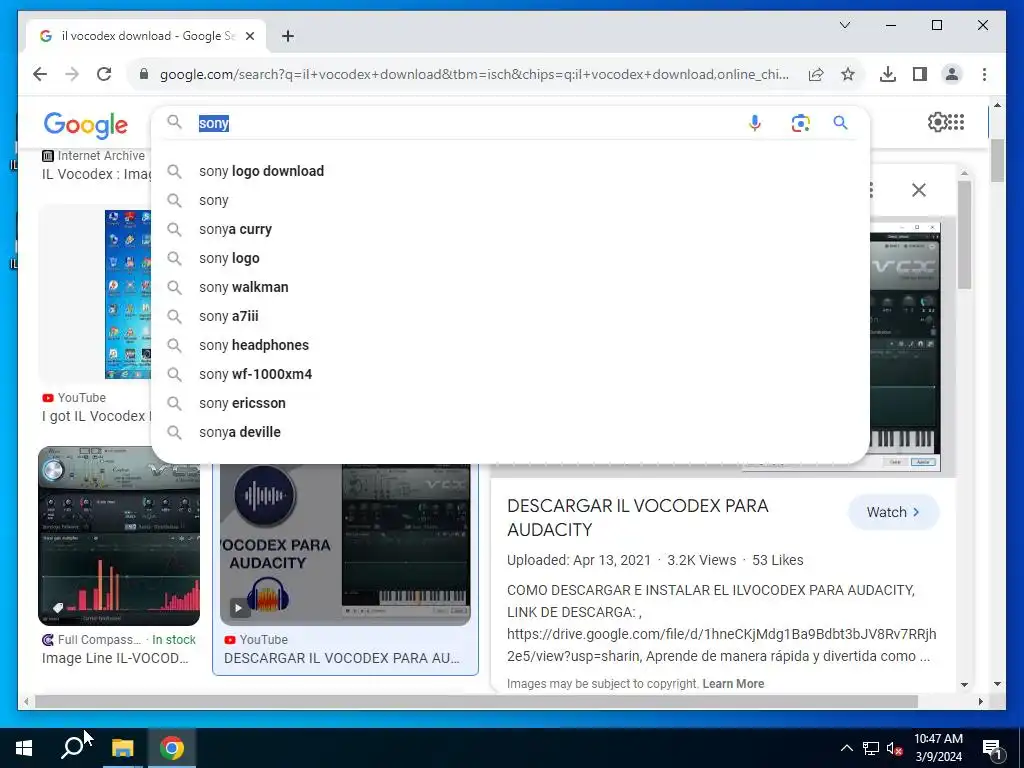Screen dimensions: 1024x768
Task: Open Chrome three-dot menu
Action: (984, 74)
